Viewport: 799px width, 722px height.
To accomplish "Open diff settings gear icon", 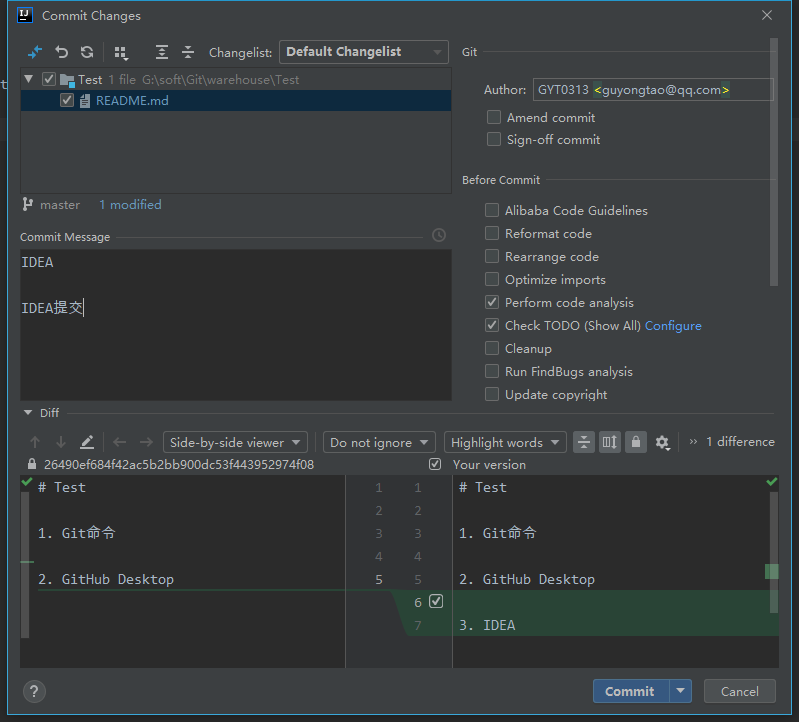I will click(x=662, y=442).
